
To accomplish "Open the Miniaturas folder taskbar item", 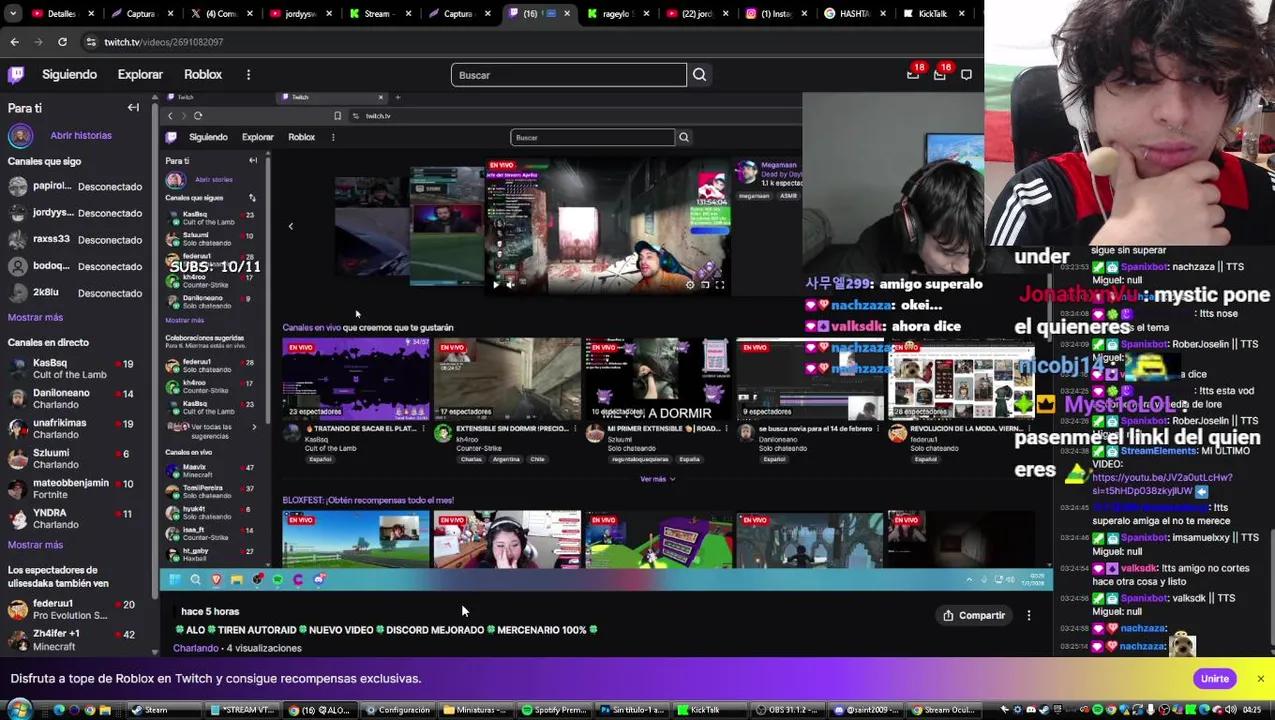I will click(x=476, y=710).
